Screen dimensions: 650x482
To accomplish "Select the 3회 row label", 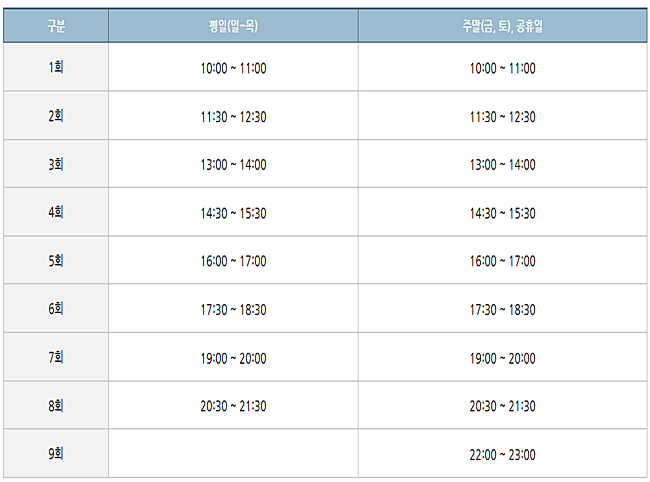I will tap(56, 164).
